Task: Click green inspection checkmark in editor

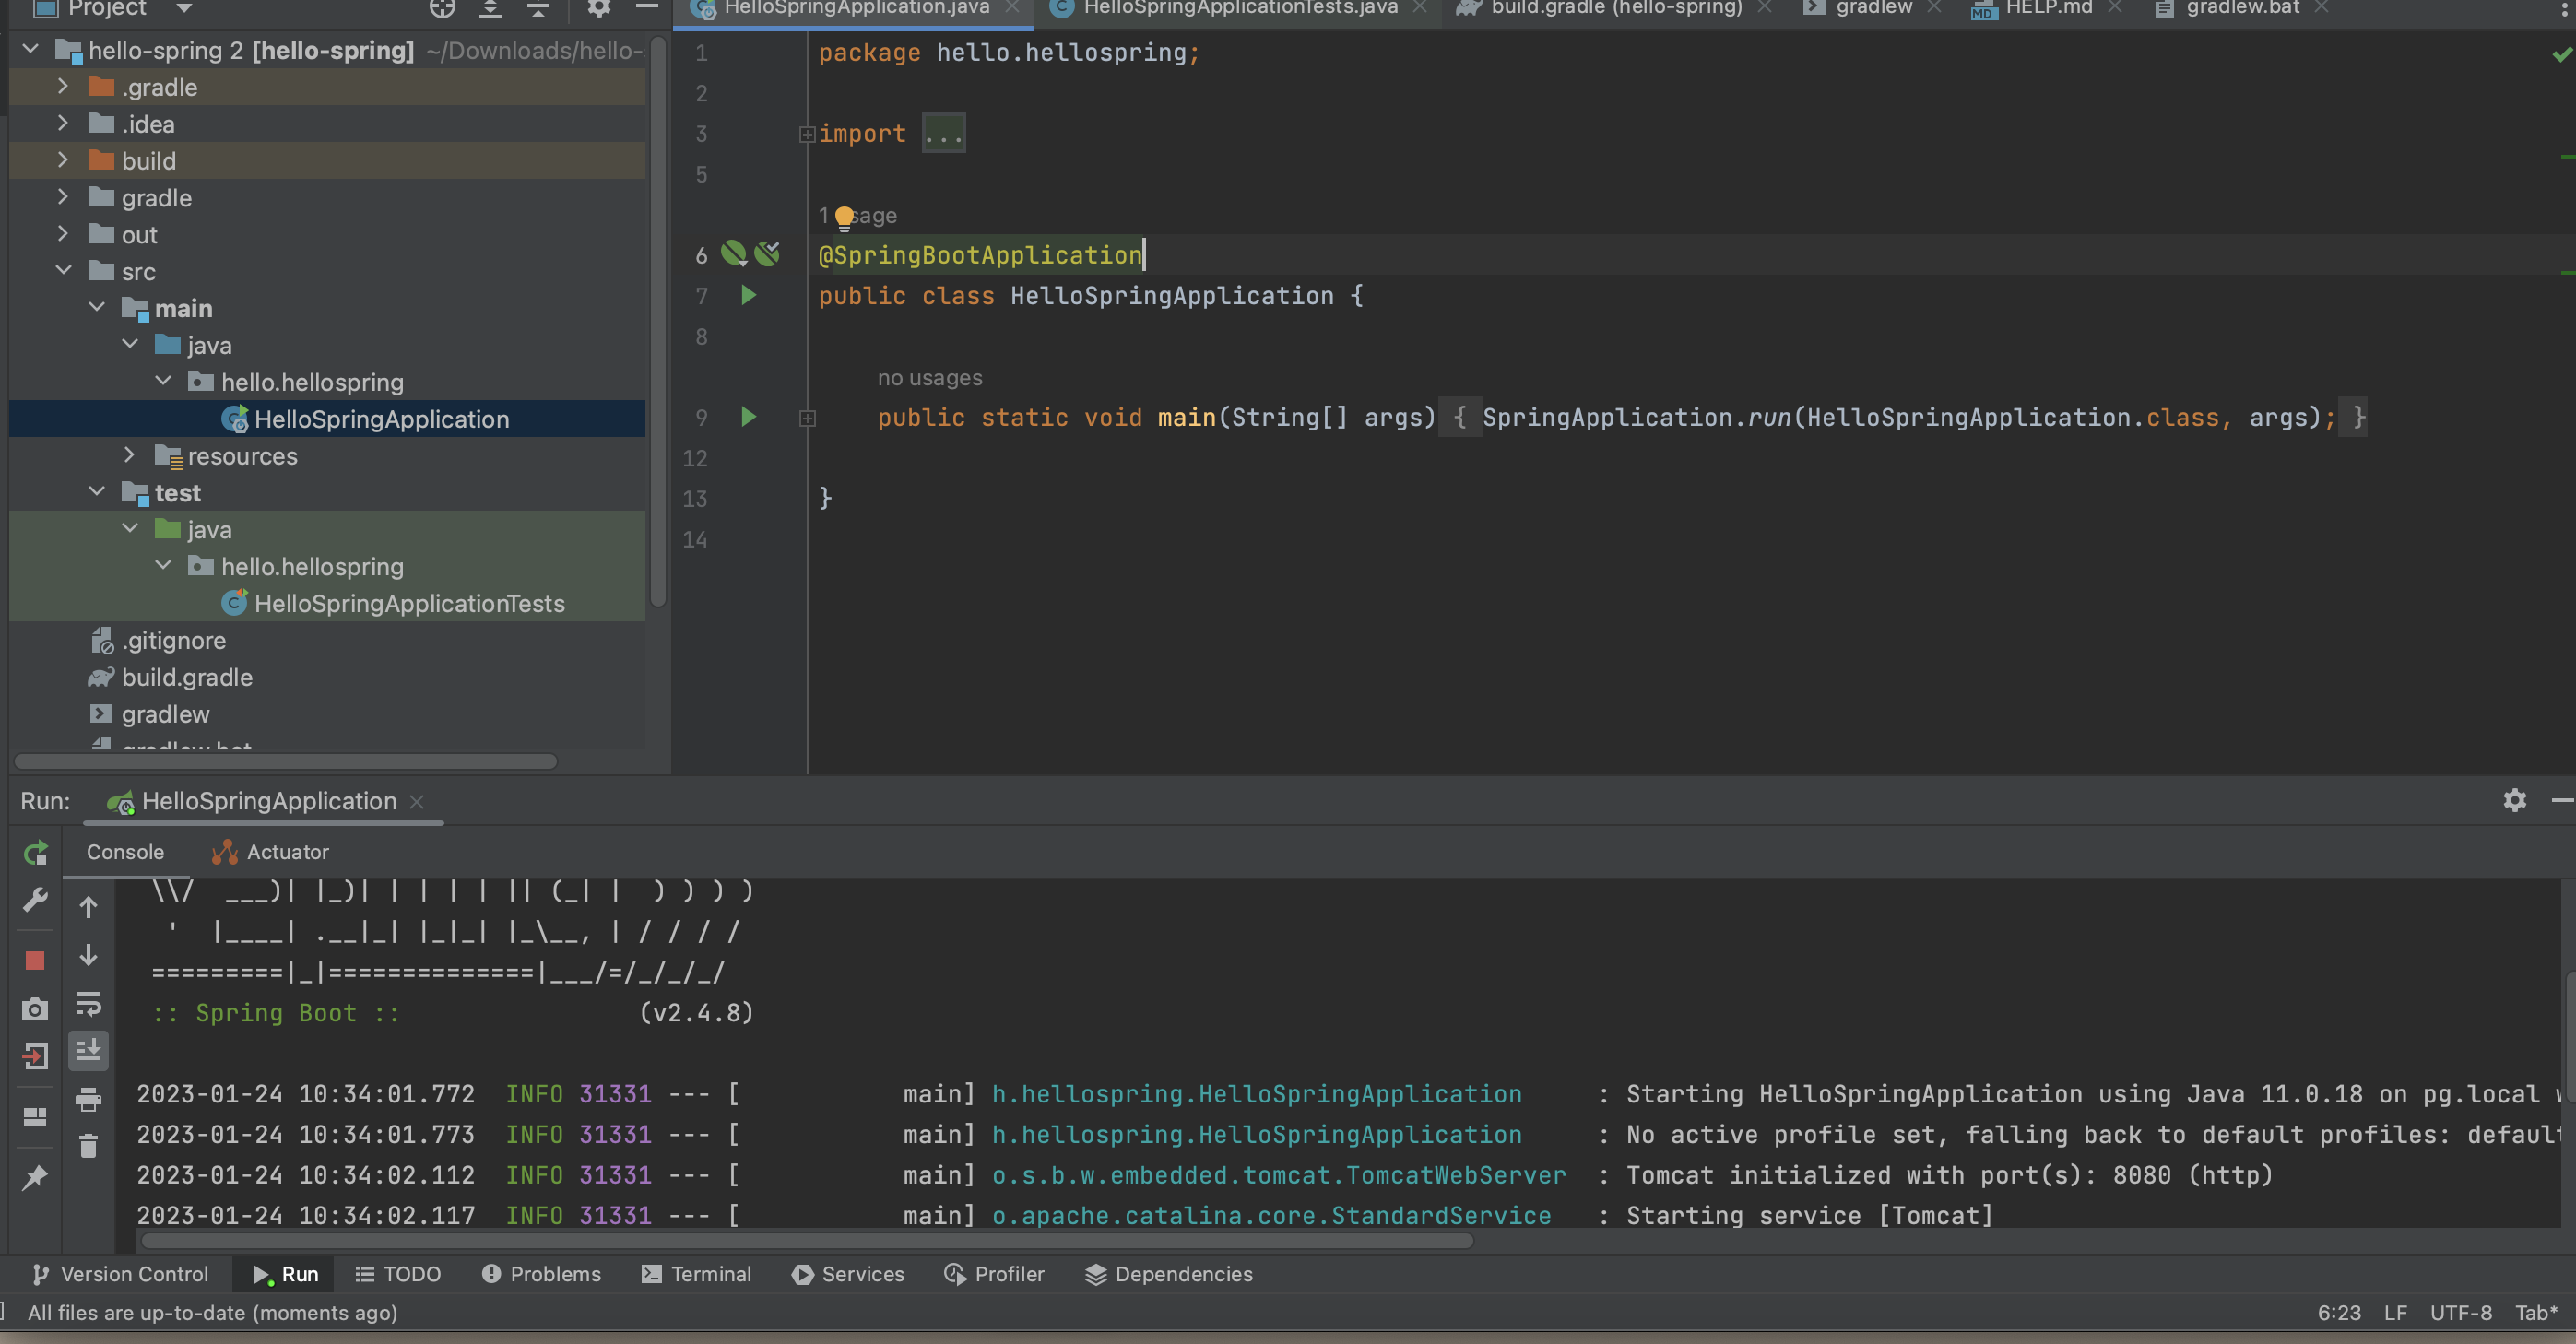Action: click(2561, 54)
